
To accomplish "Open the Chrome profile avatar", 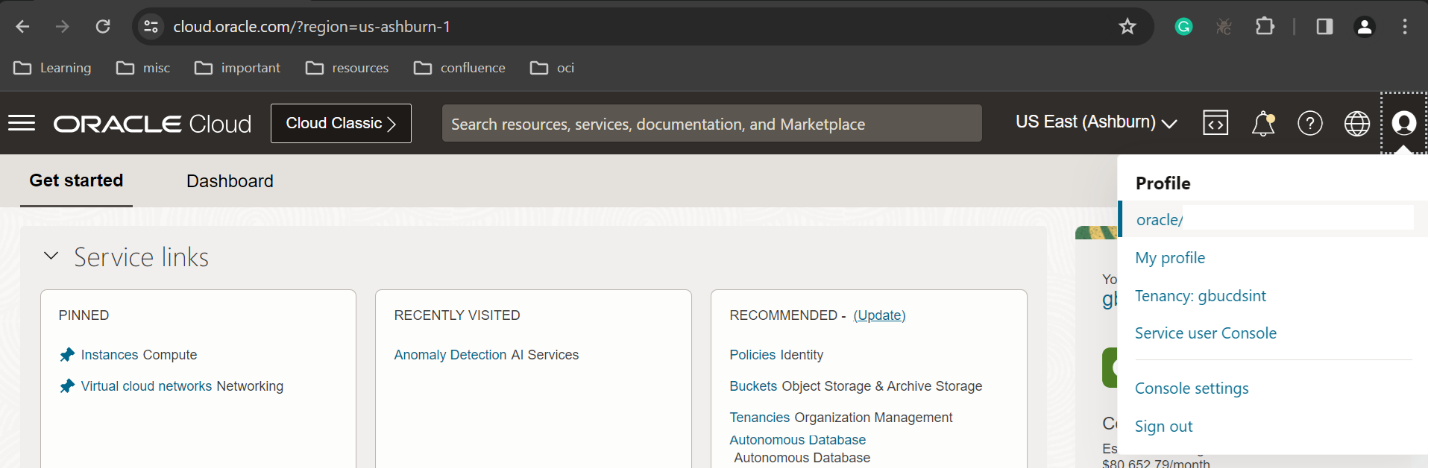I will click(x=1364, y=27).
